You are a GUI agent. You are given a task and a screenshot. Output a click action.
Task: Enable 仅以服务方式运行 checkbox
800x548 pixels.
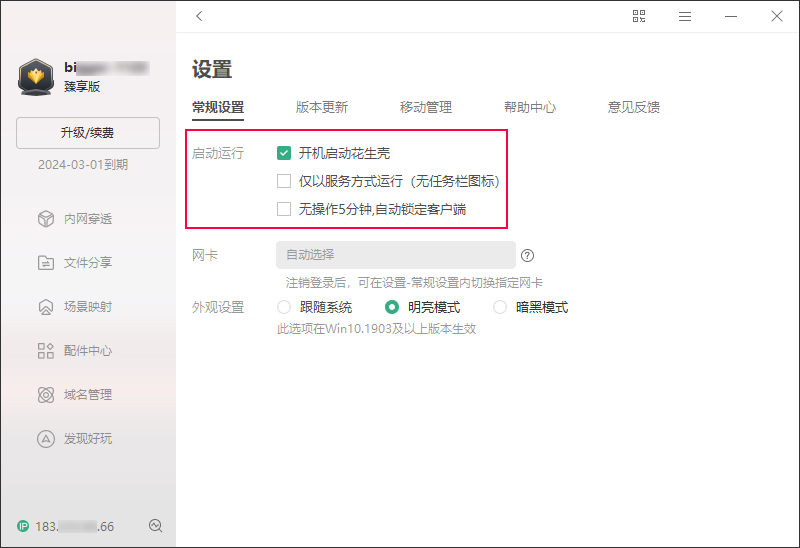[x=284, y=181]
